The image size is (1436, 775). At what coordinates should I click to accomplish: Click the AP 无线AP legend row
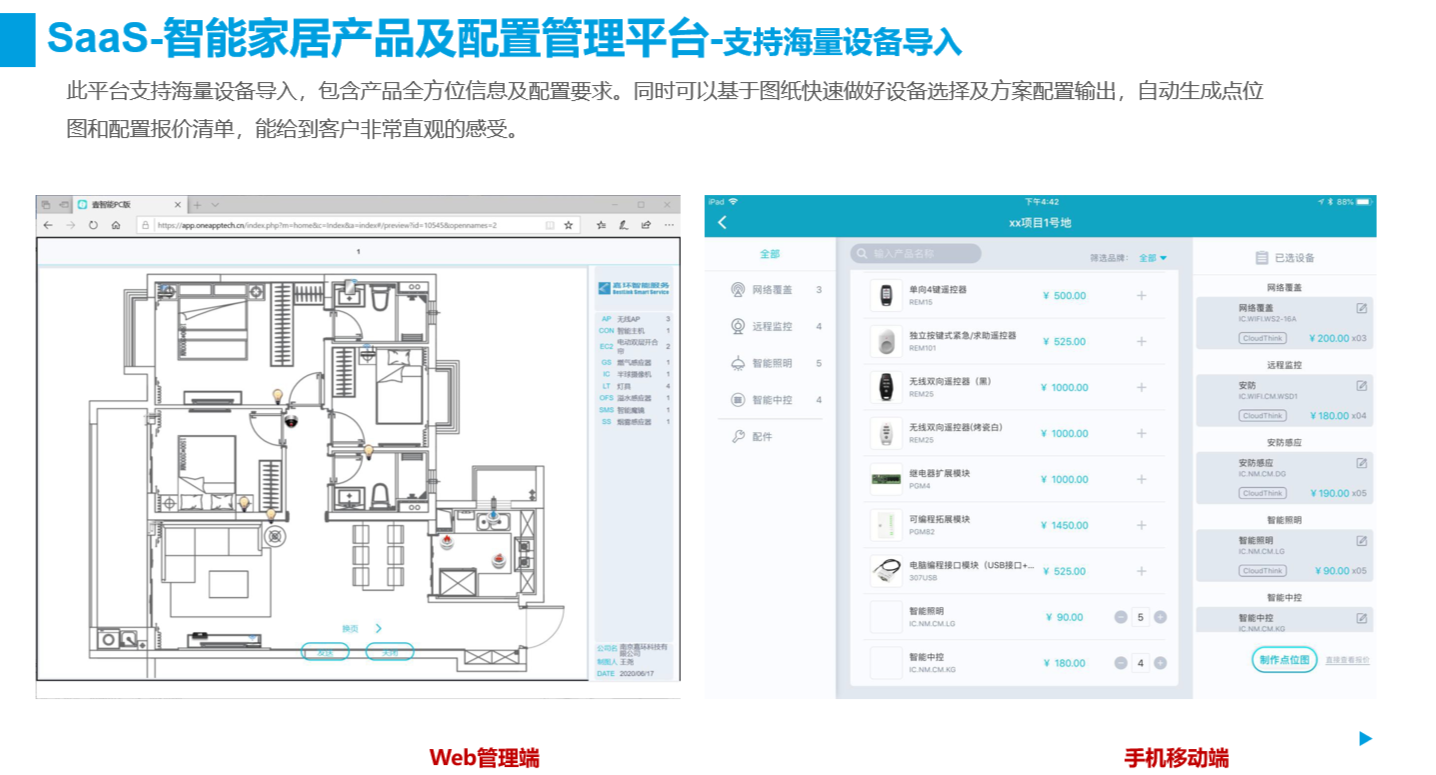pos(635,319)
